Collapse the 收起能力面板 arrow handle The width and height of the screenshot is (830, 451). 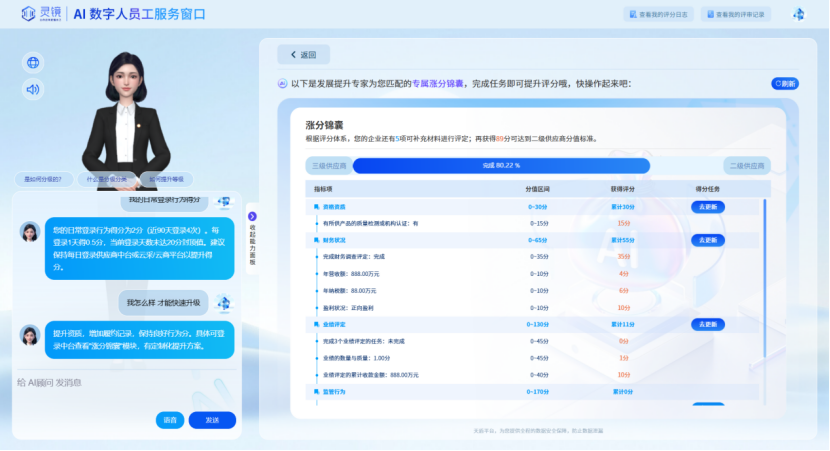252,217
